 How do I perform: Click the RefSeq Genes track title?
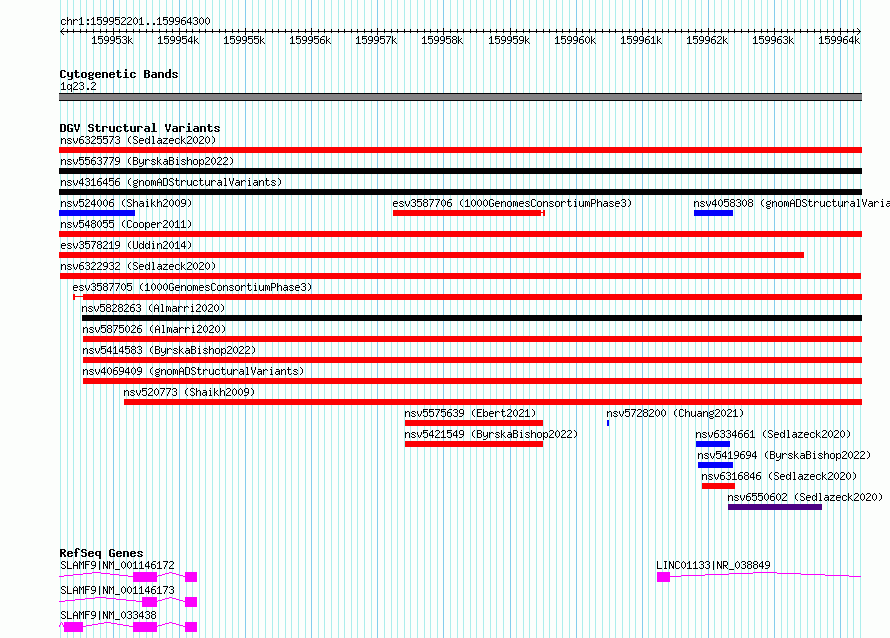point(101,553)
